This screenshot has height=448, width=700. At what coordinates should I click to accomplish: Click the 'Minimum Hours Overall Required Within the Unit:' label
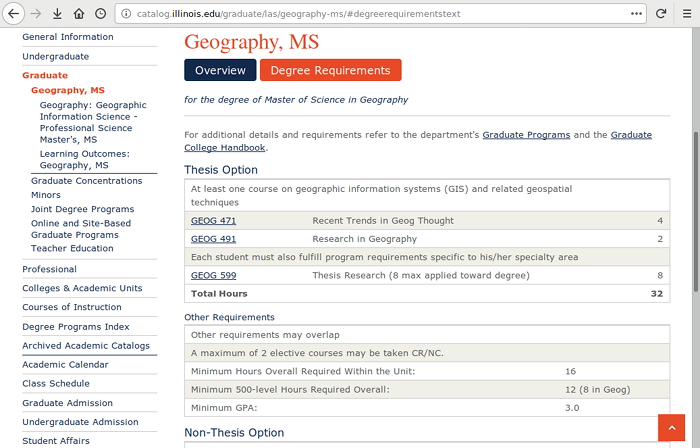coord(303,371)
